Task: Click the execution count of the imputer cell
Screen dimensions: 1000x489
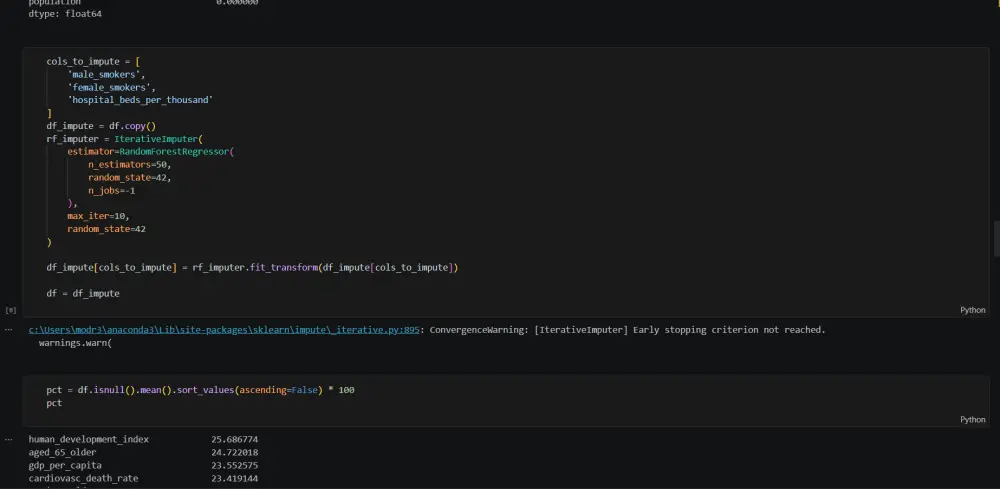Action: [10, 310]
